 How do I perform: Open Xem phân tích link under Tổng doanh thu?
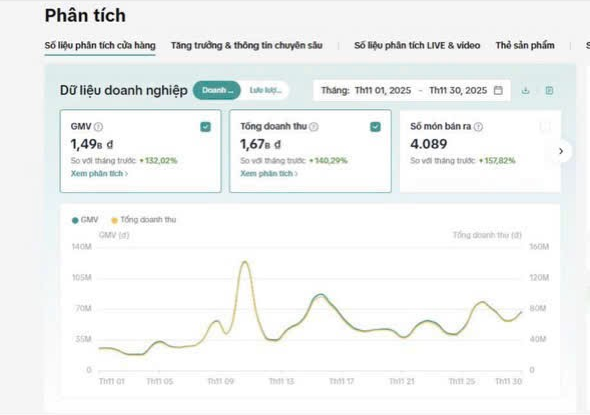(269, 173)
